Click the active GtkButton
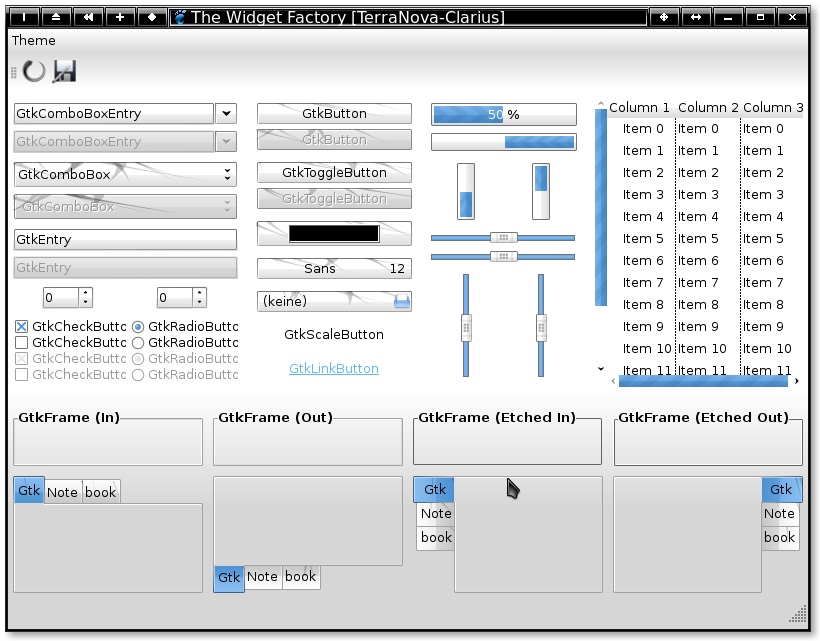The width and height of the screenshot is (820, 641). [334, 113]
